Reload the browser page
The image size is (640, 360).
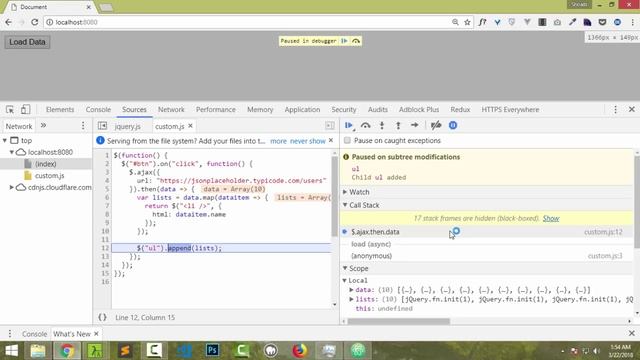pos(34,22)
